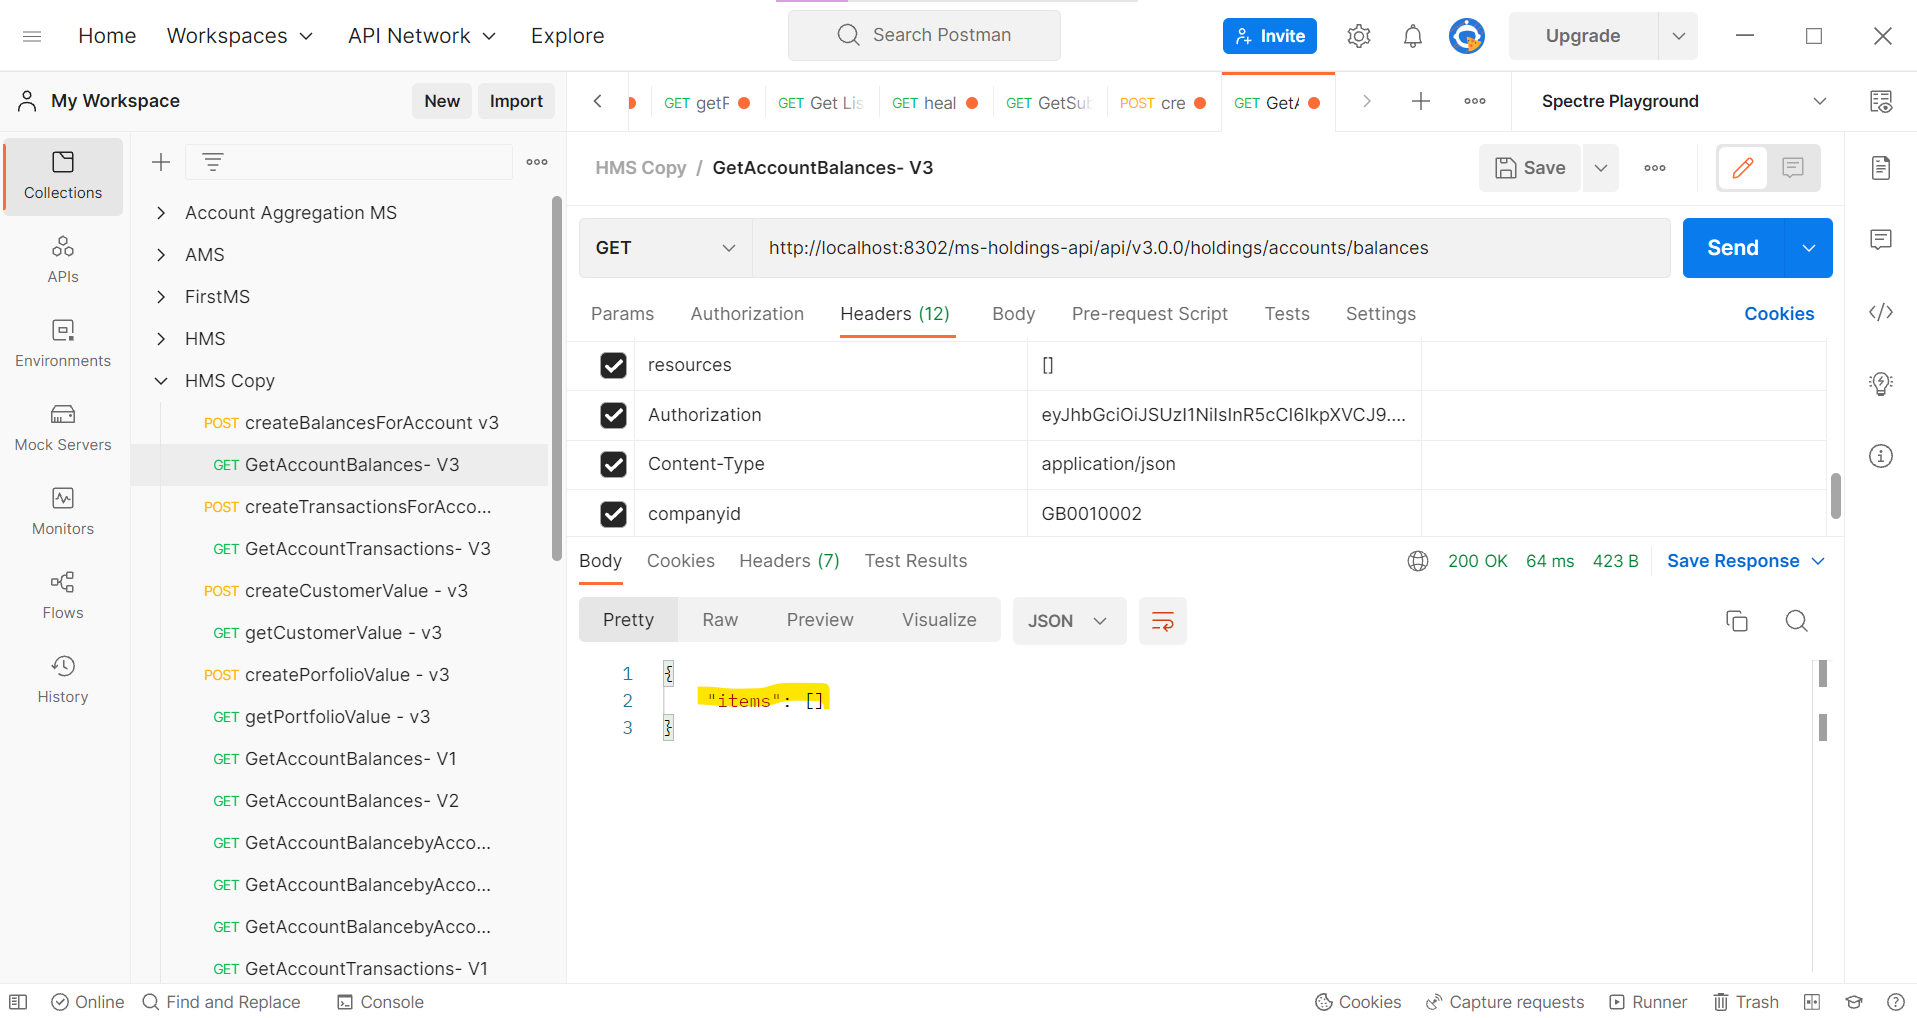
Task: Uncheck the Authorization header checkbox
Action: pos(613,415)
